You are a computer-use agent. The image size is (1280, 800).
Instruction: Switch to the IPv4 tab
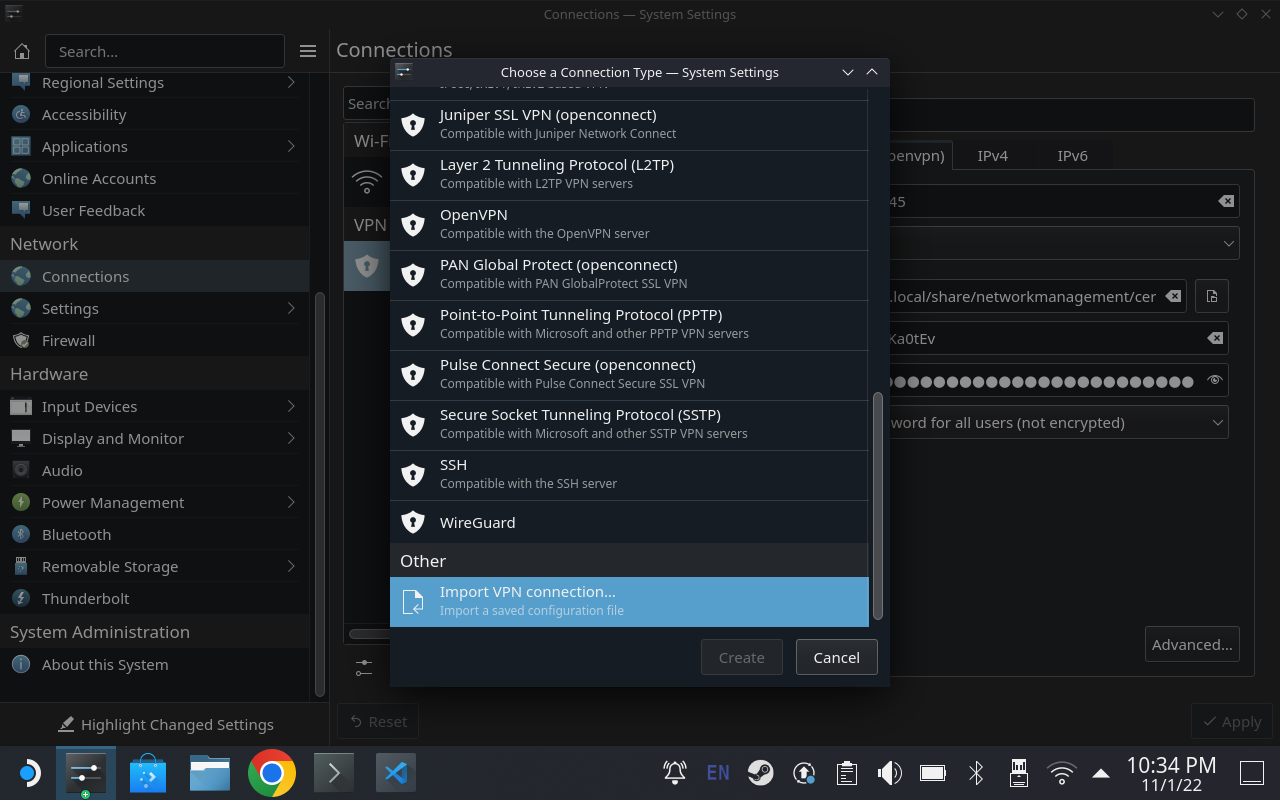tap(992, 156)
